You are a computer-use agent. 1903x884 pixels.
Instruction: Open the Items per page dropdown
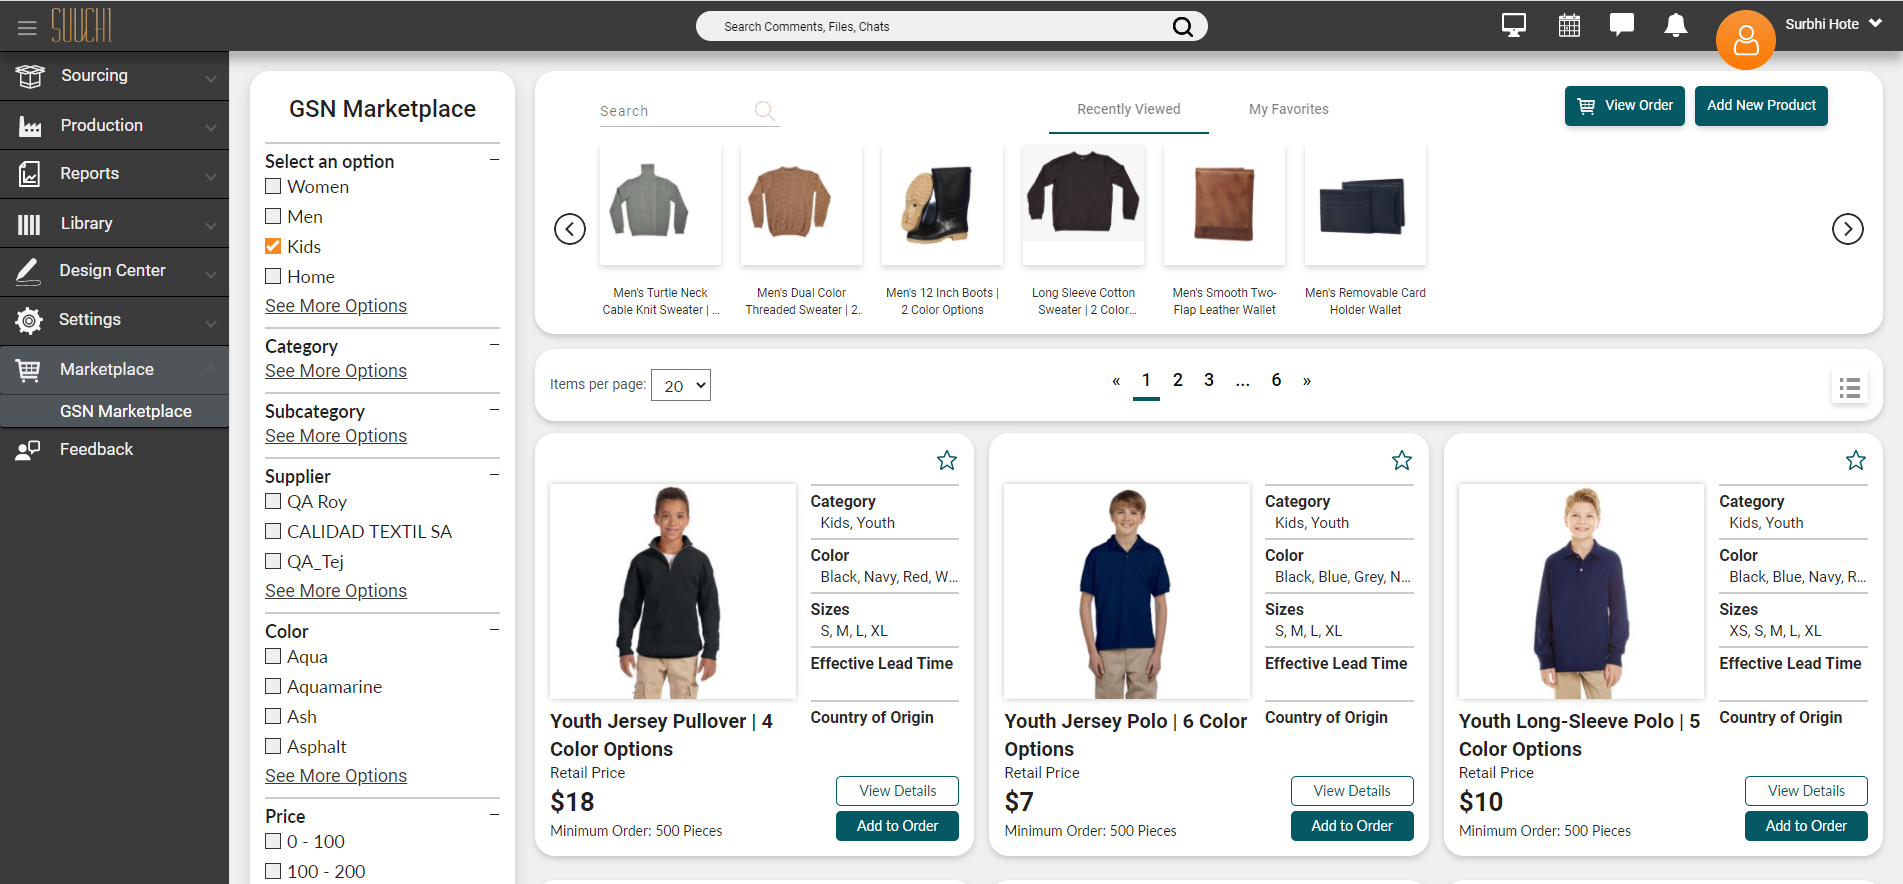click(x=681, y=385)
